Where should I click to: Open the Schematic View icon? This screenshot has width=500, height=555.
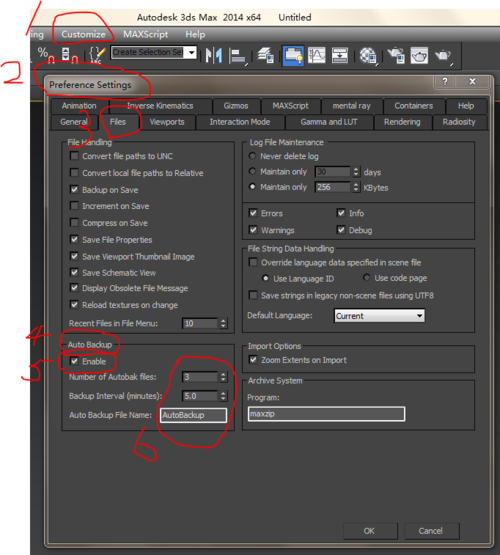(x=340, y=55)
